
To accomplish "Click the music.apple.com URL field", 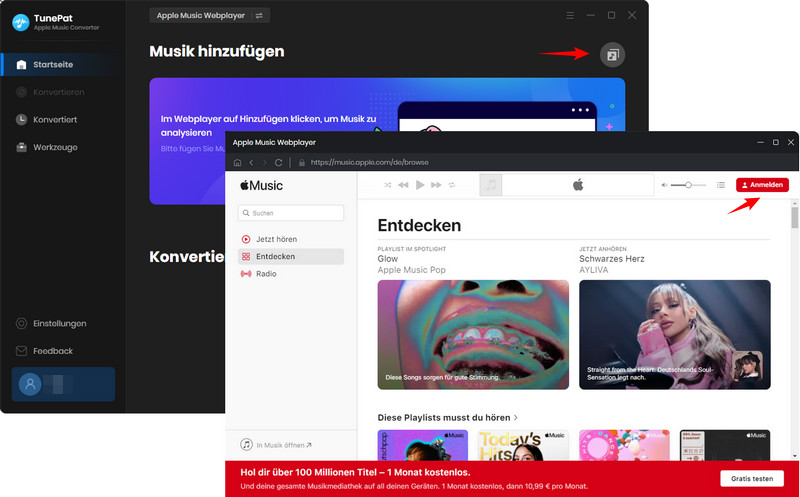I will 369,162.
